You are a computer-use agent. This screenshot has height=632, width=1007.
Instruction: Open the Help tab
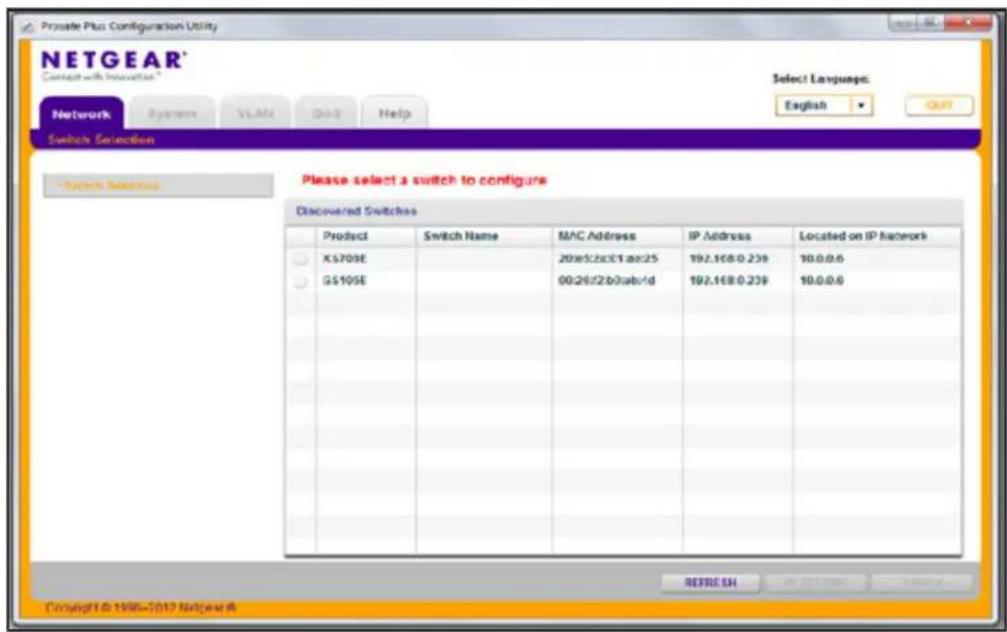(x=394, y=114)
